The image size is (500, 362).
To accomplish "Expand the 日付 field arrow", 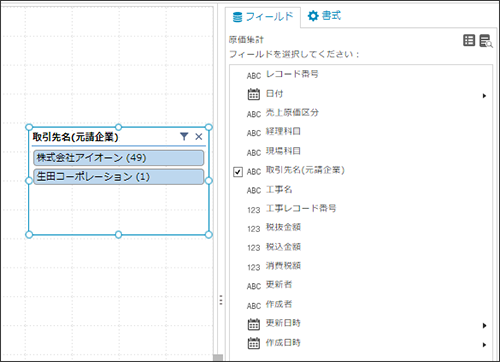I will 484,96.
